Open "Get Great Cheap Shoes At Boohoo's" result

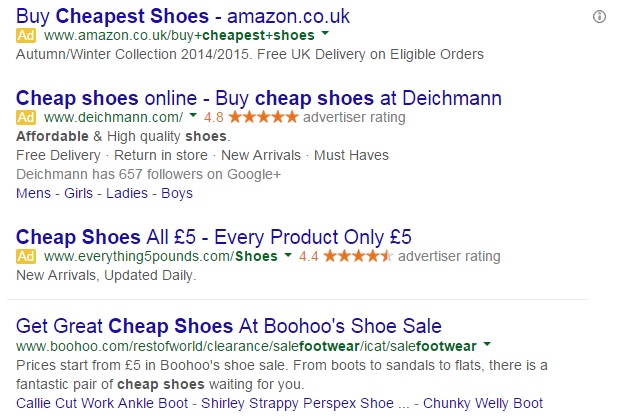229,326
